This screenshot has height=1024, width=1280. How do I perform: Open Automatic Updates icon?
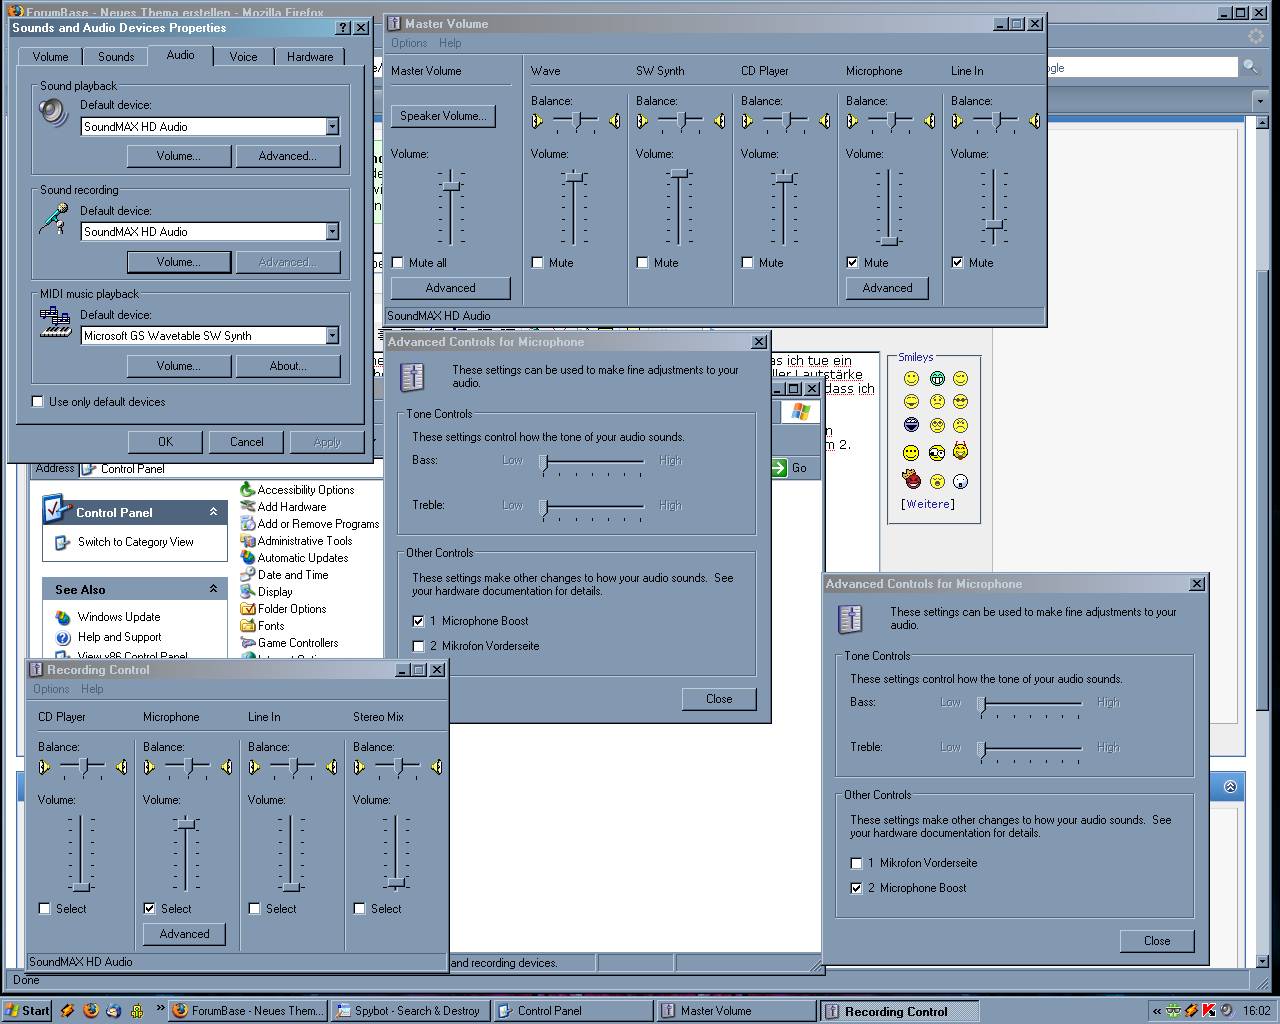[248, 558]
